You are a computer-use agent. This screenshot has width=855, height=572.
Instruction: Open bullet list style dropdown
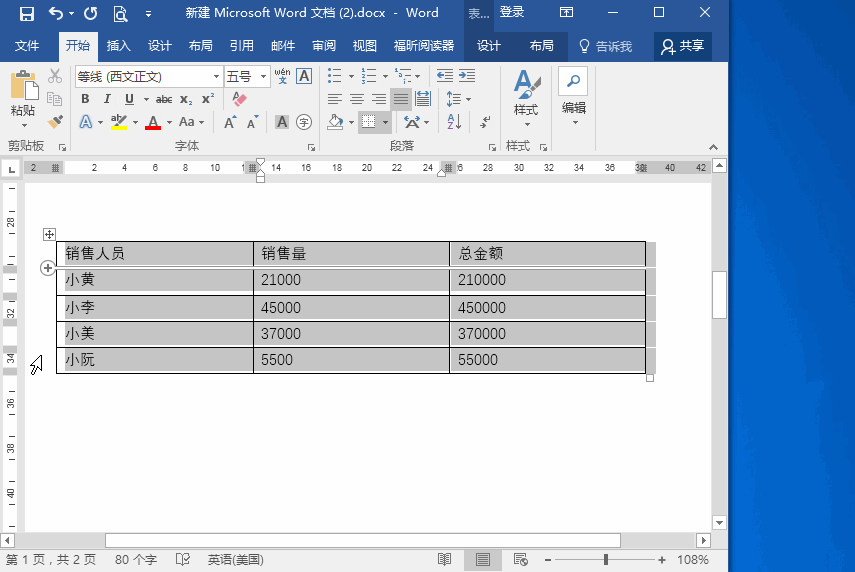[x=351, y=76]
